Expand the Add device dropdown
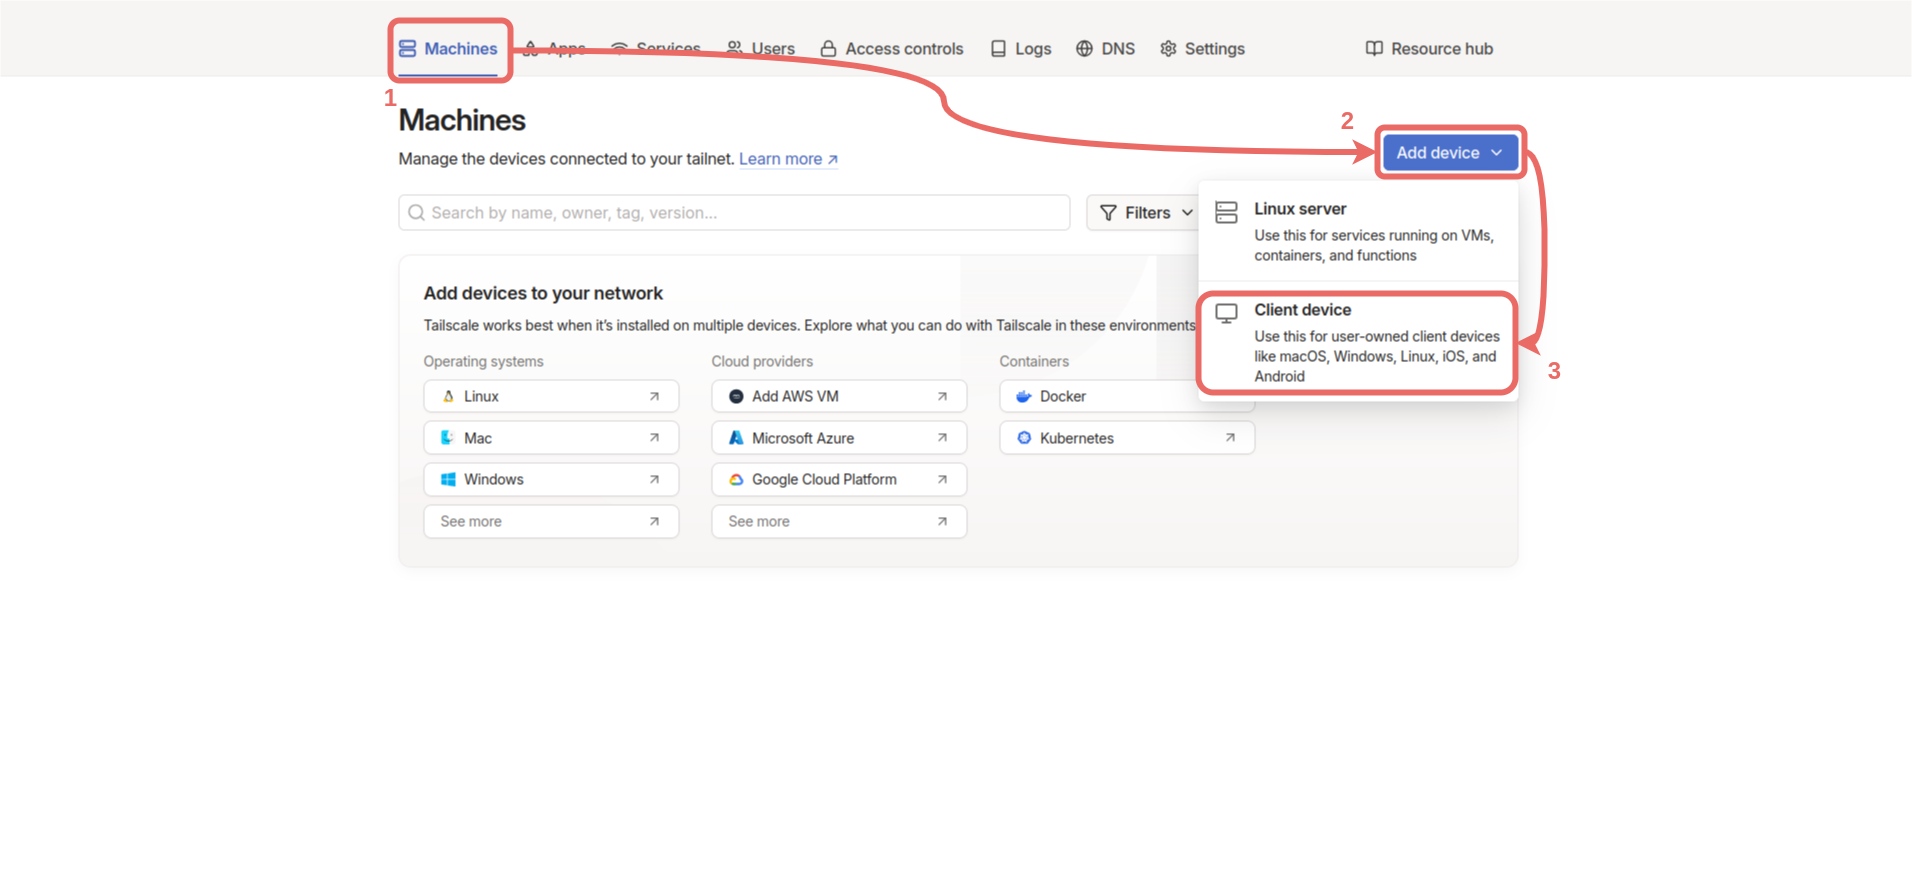The height and width of the screenshot is (886, 1912). point(1451,153)
